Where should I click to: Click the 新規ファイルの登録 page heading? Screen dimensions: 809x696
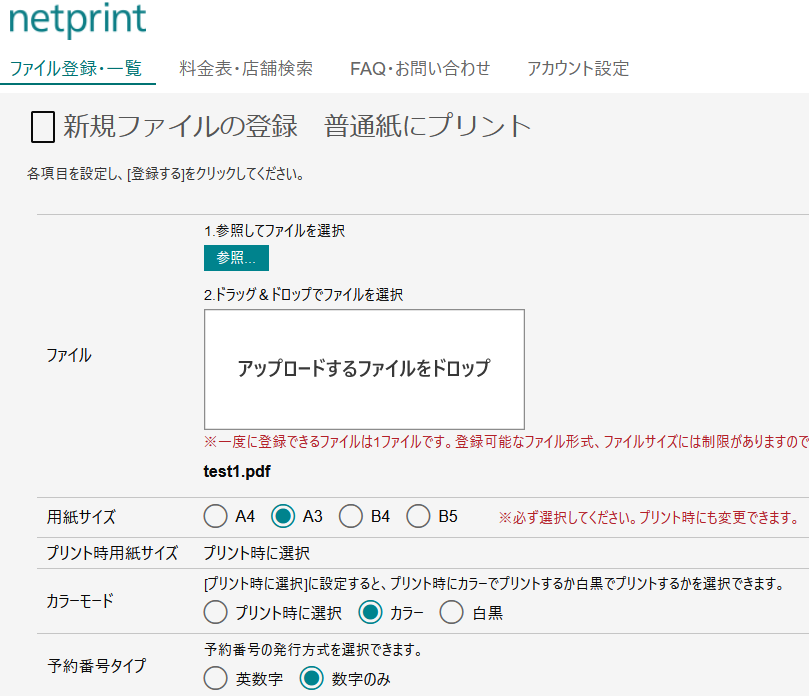[x=181, y=127]
